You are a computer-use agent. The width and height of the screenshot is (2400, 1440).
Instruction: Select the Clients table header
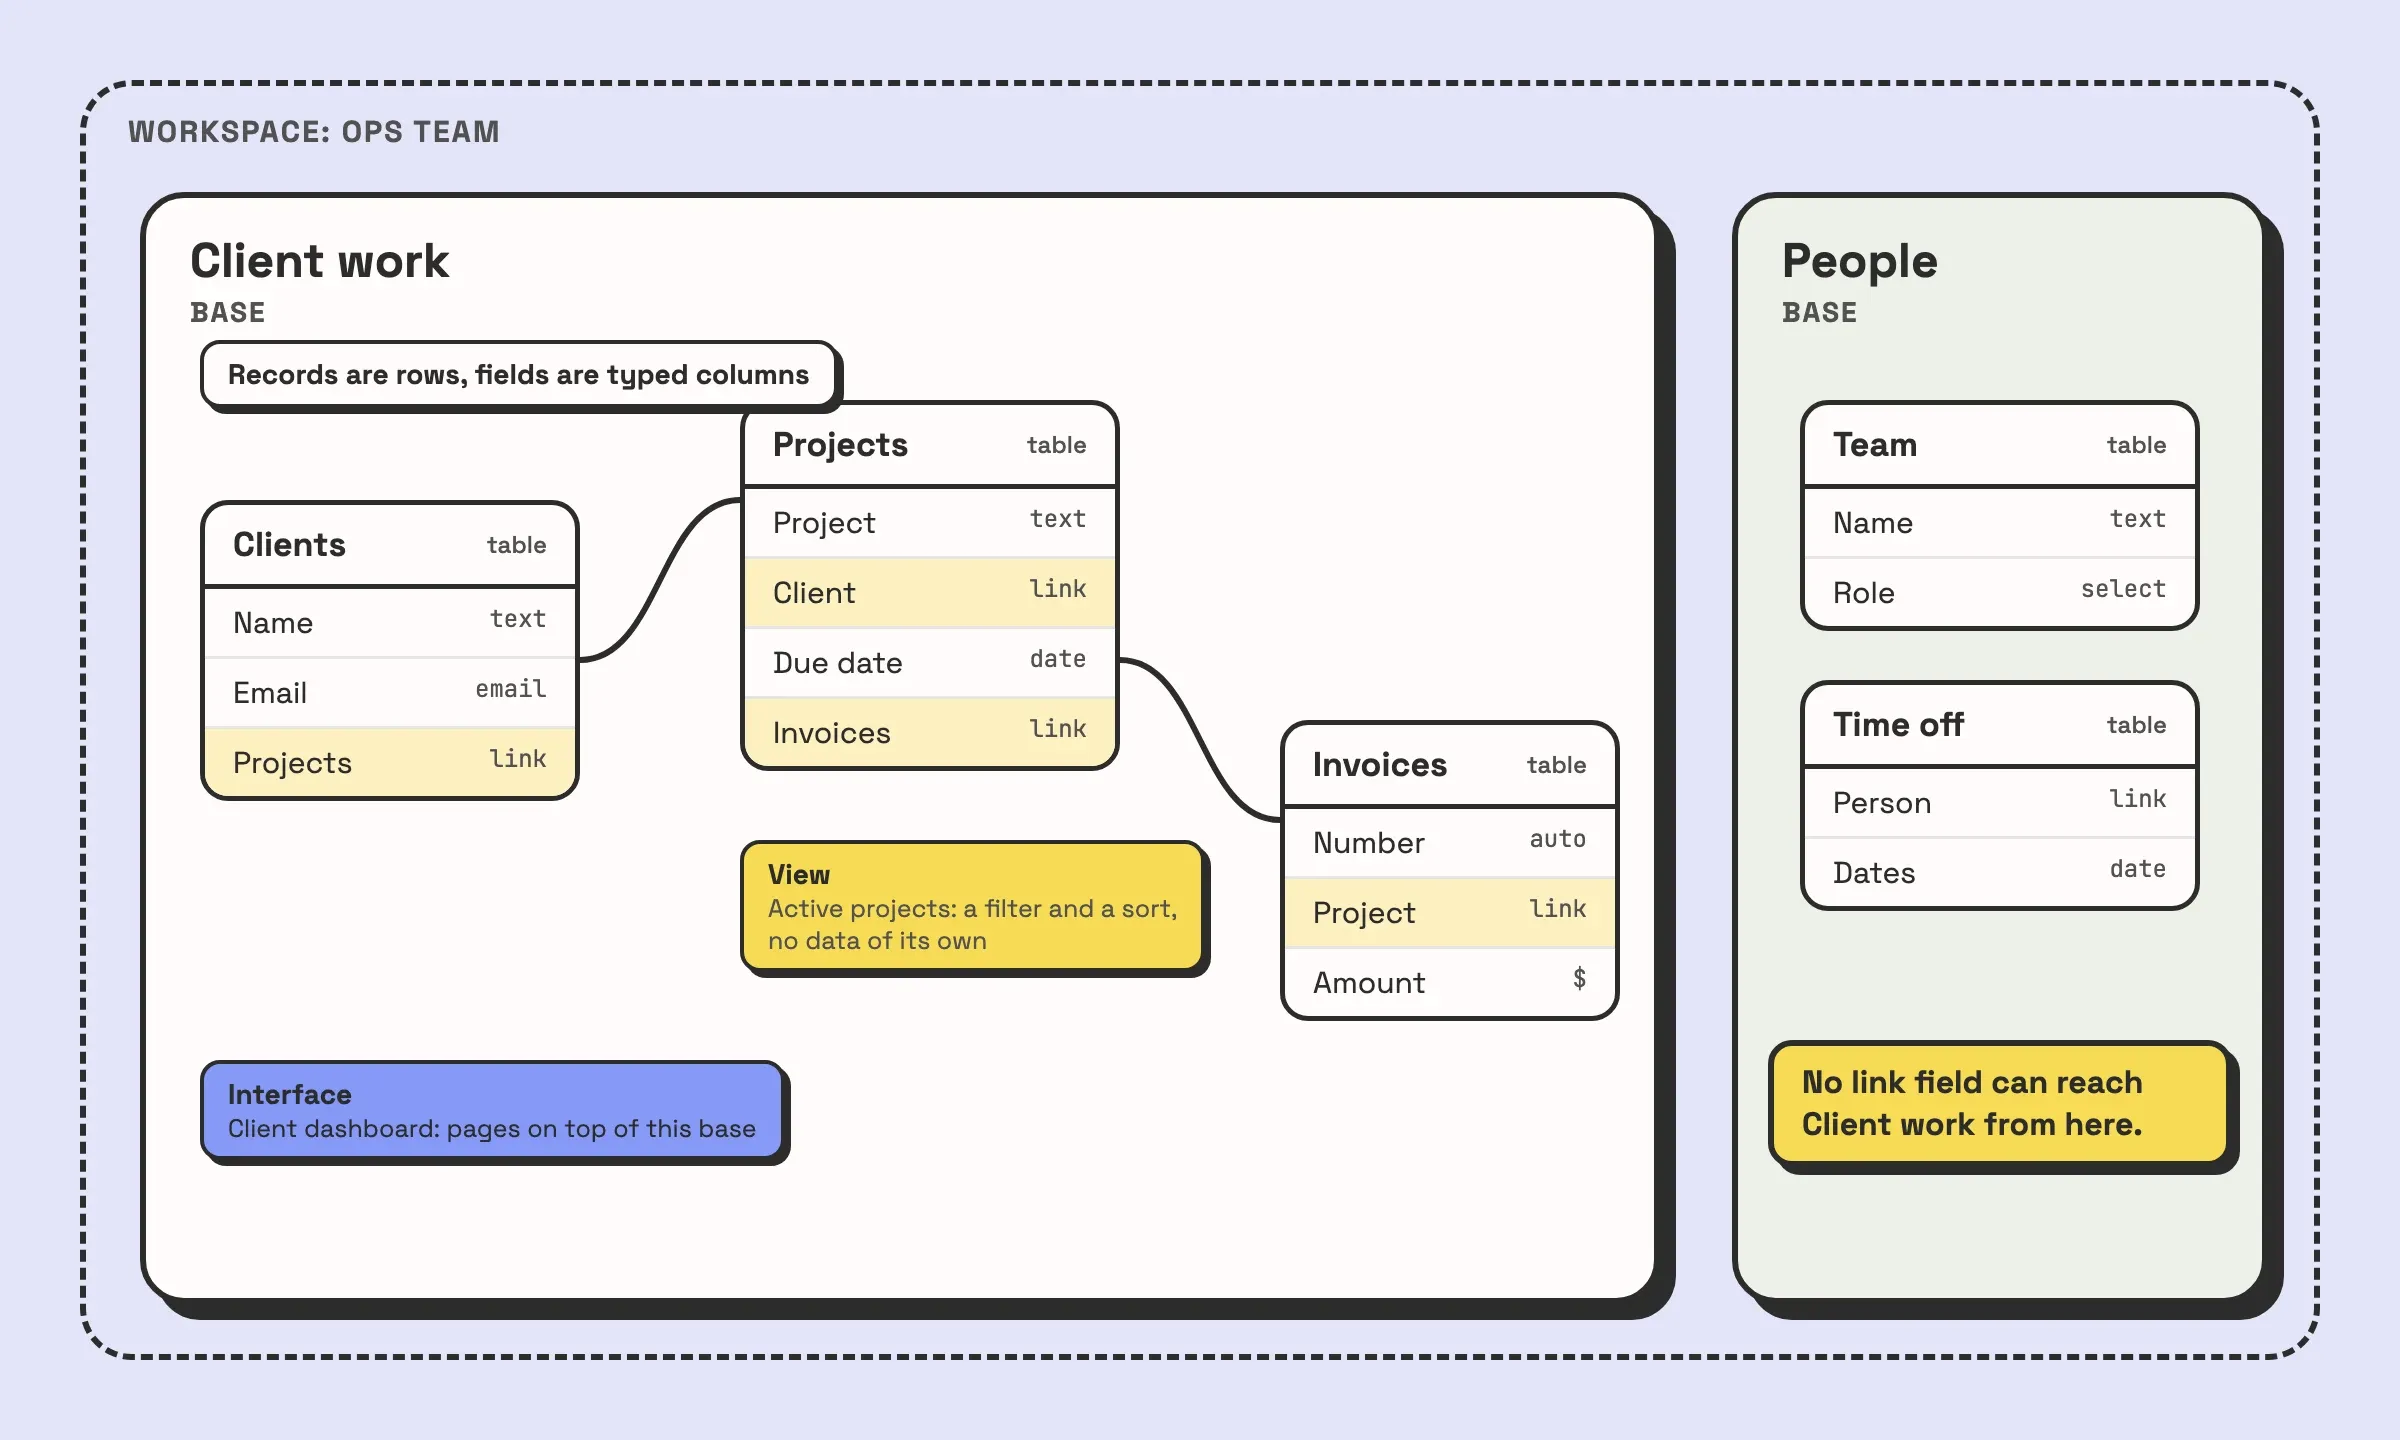(x=390, y=545)
